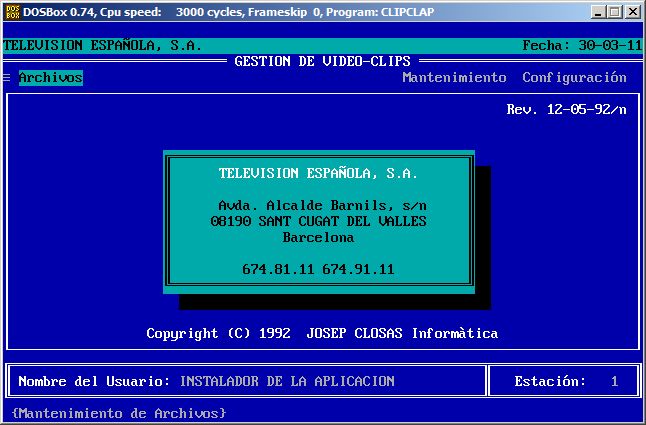This screenshot has height=425, width=646.
Task: Maximize the DOSBox window
Action: pos(614,12)
